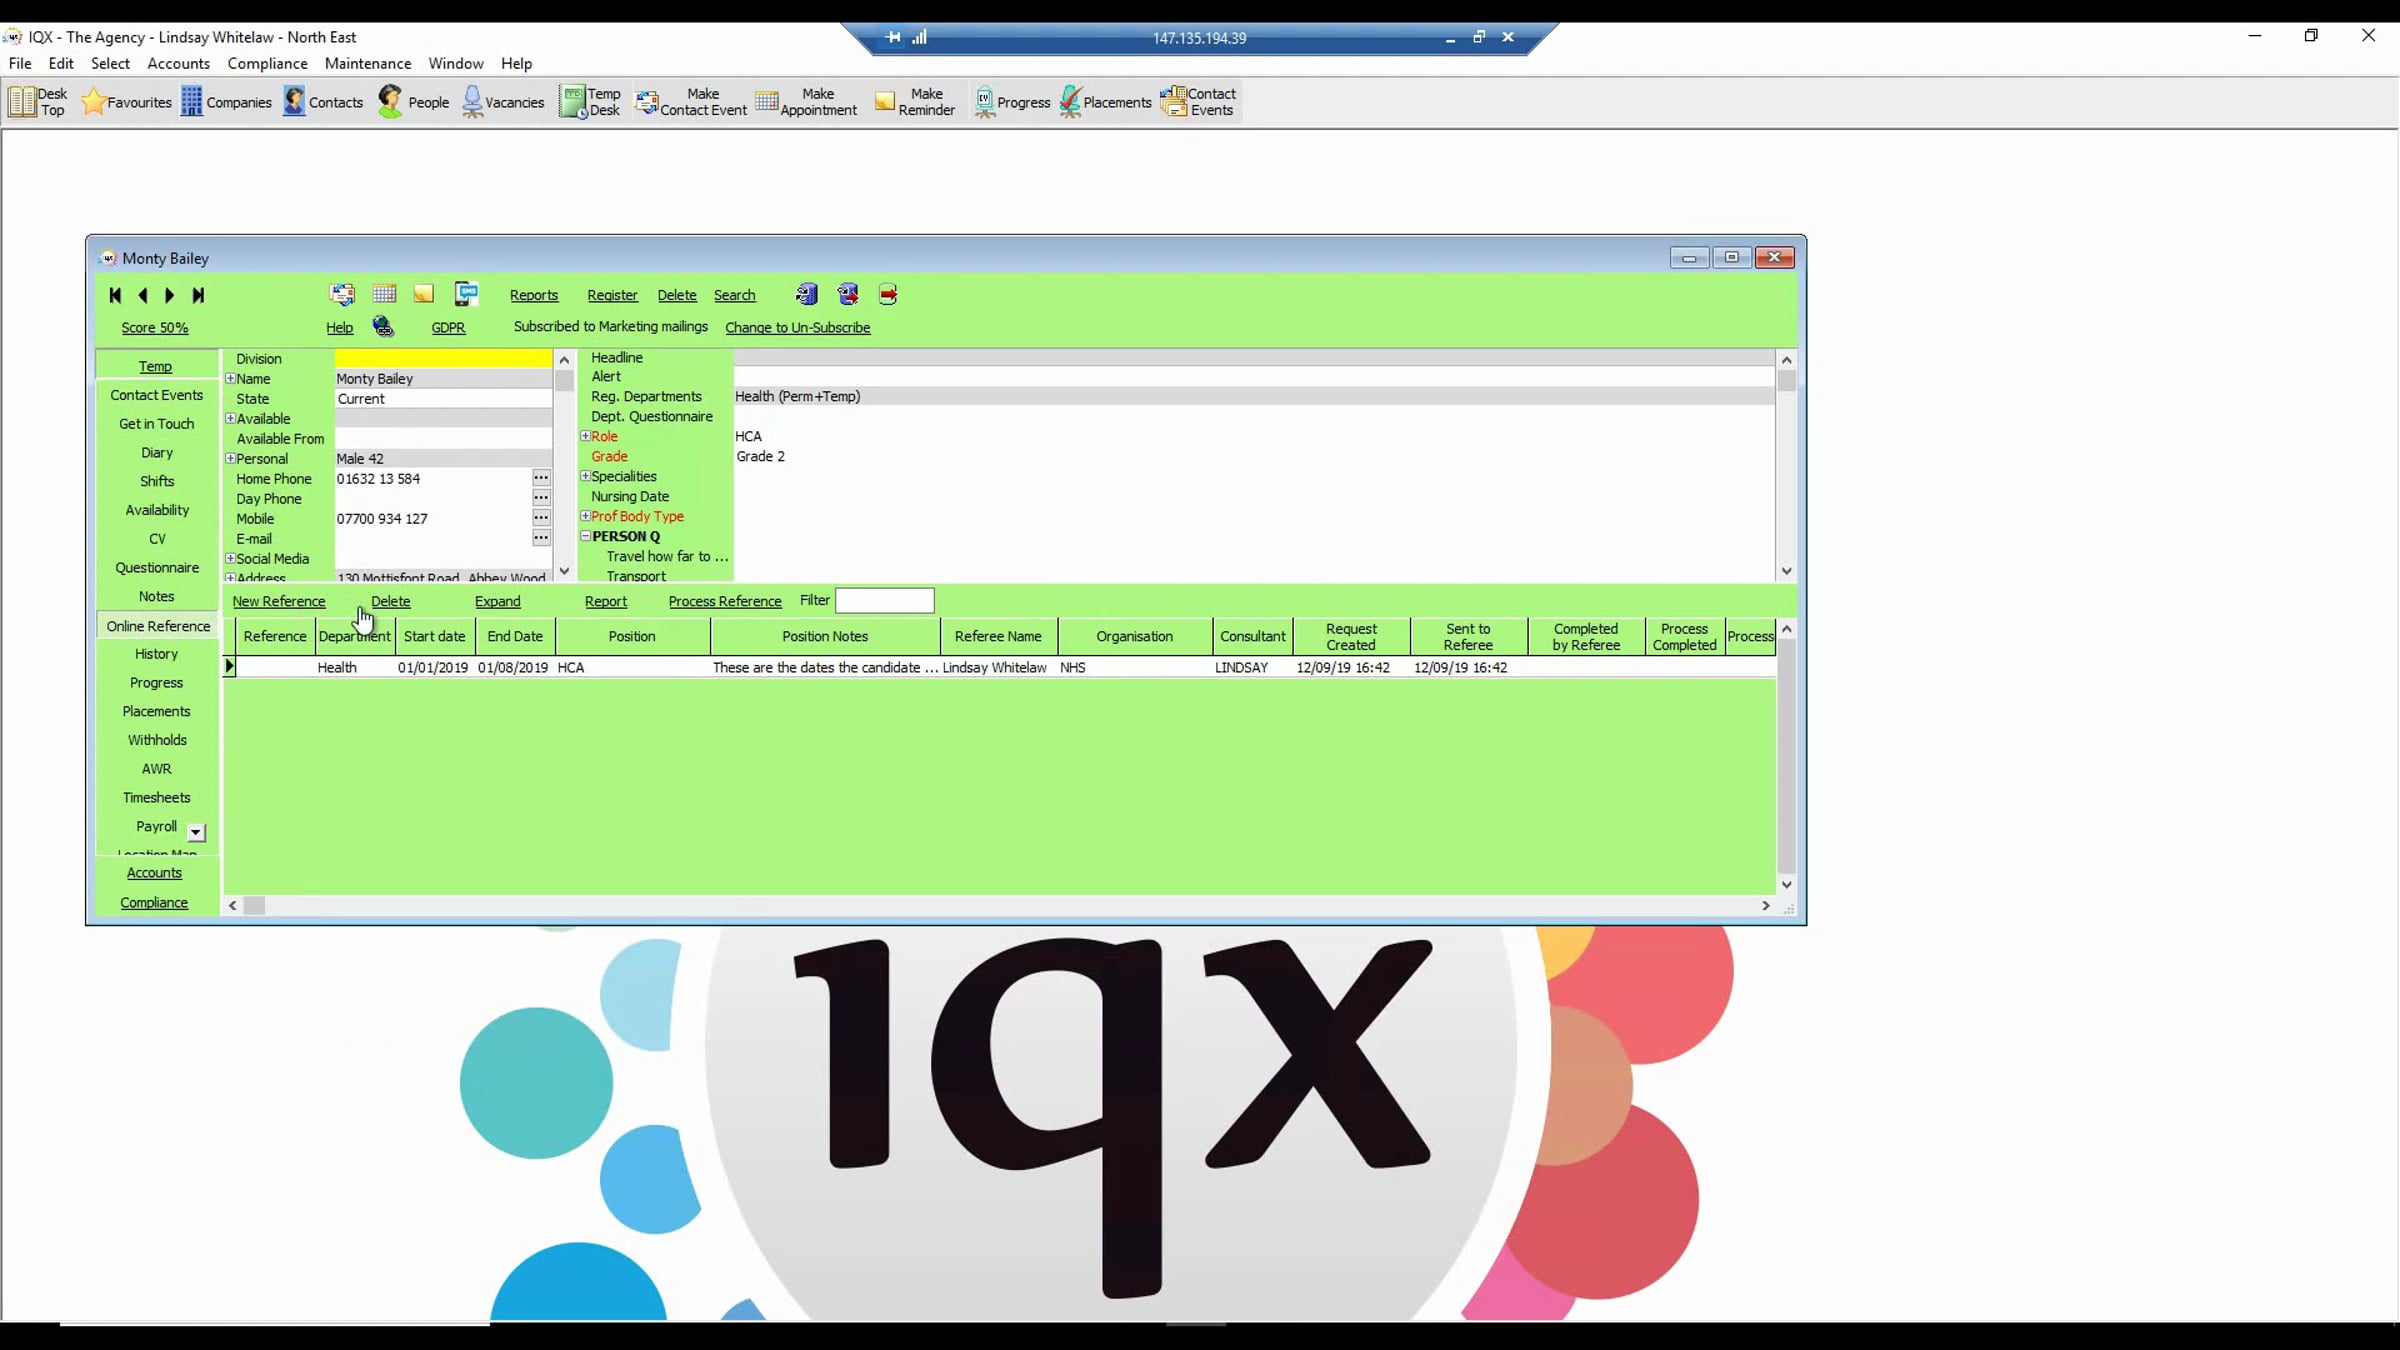Screen dimensions: 2400x1350
Task: Open the GDPR link
Action: point(448,327)
